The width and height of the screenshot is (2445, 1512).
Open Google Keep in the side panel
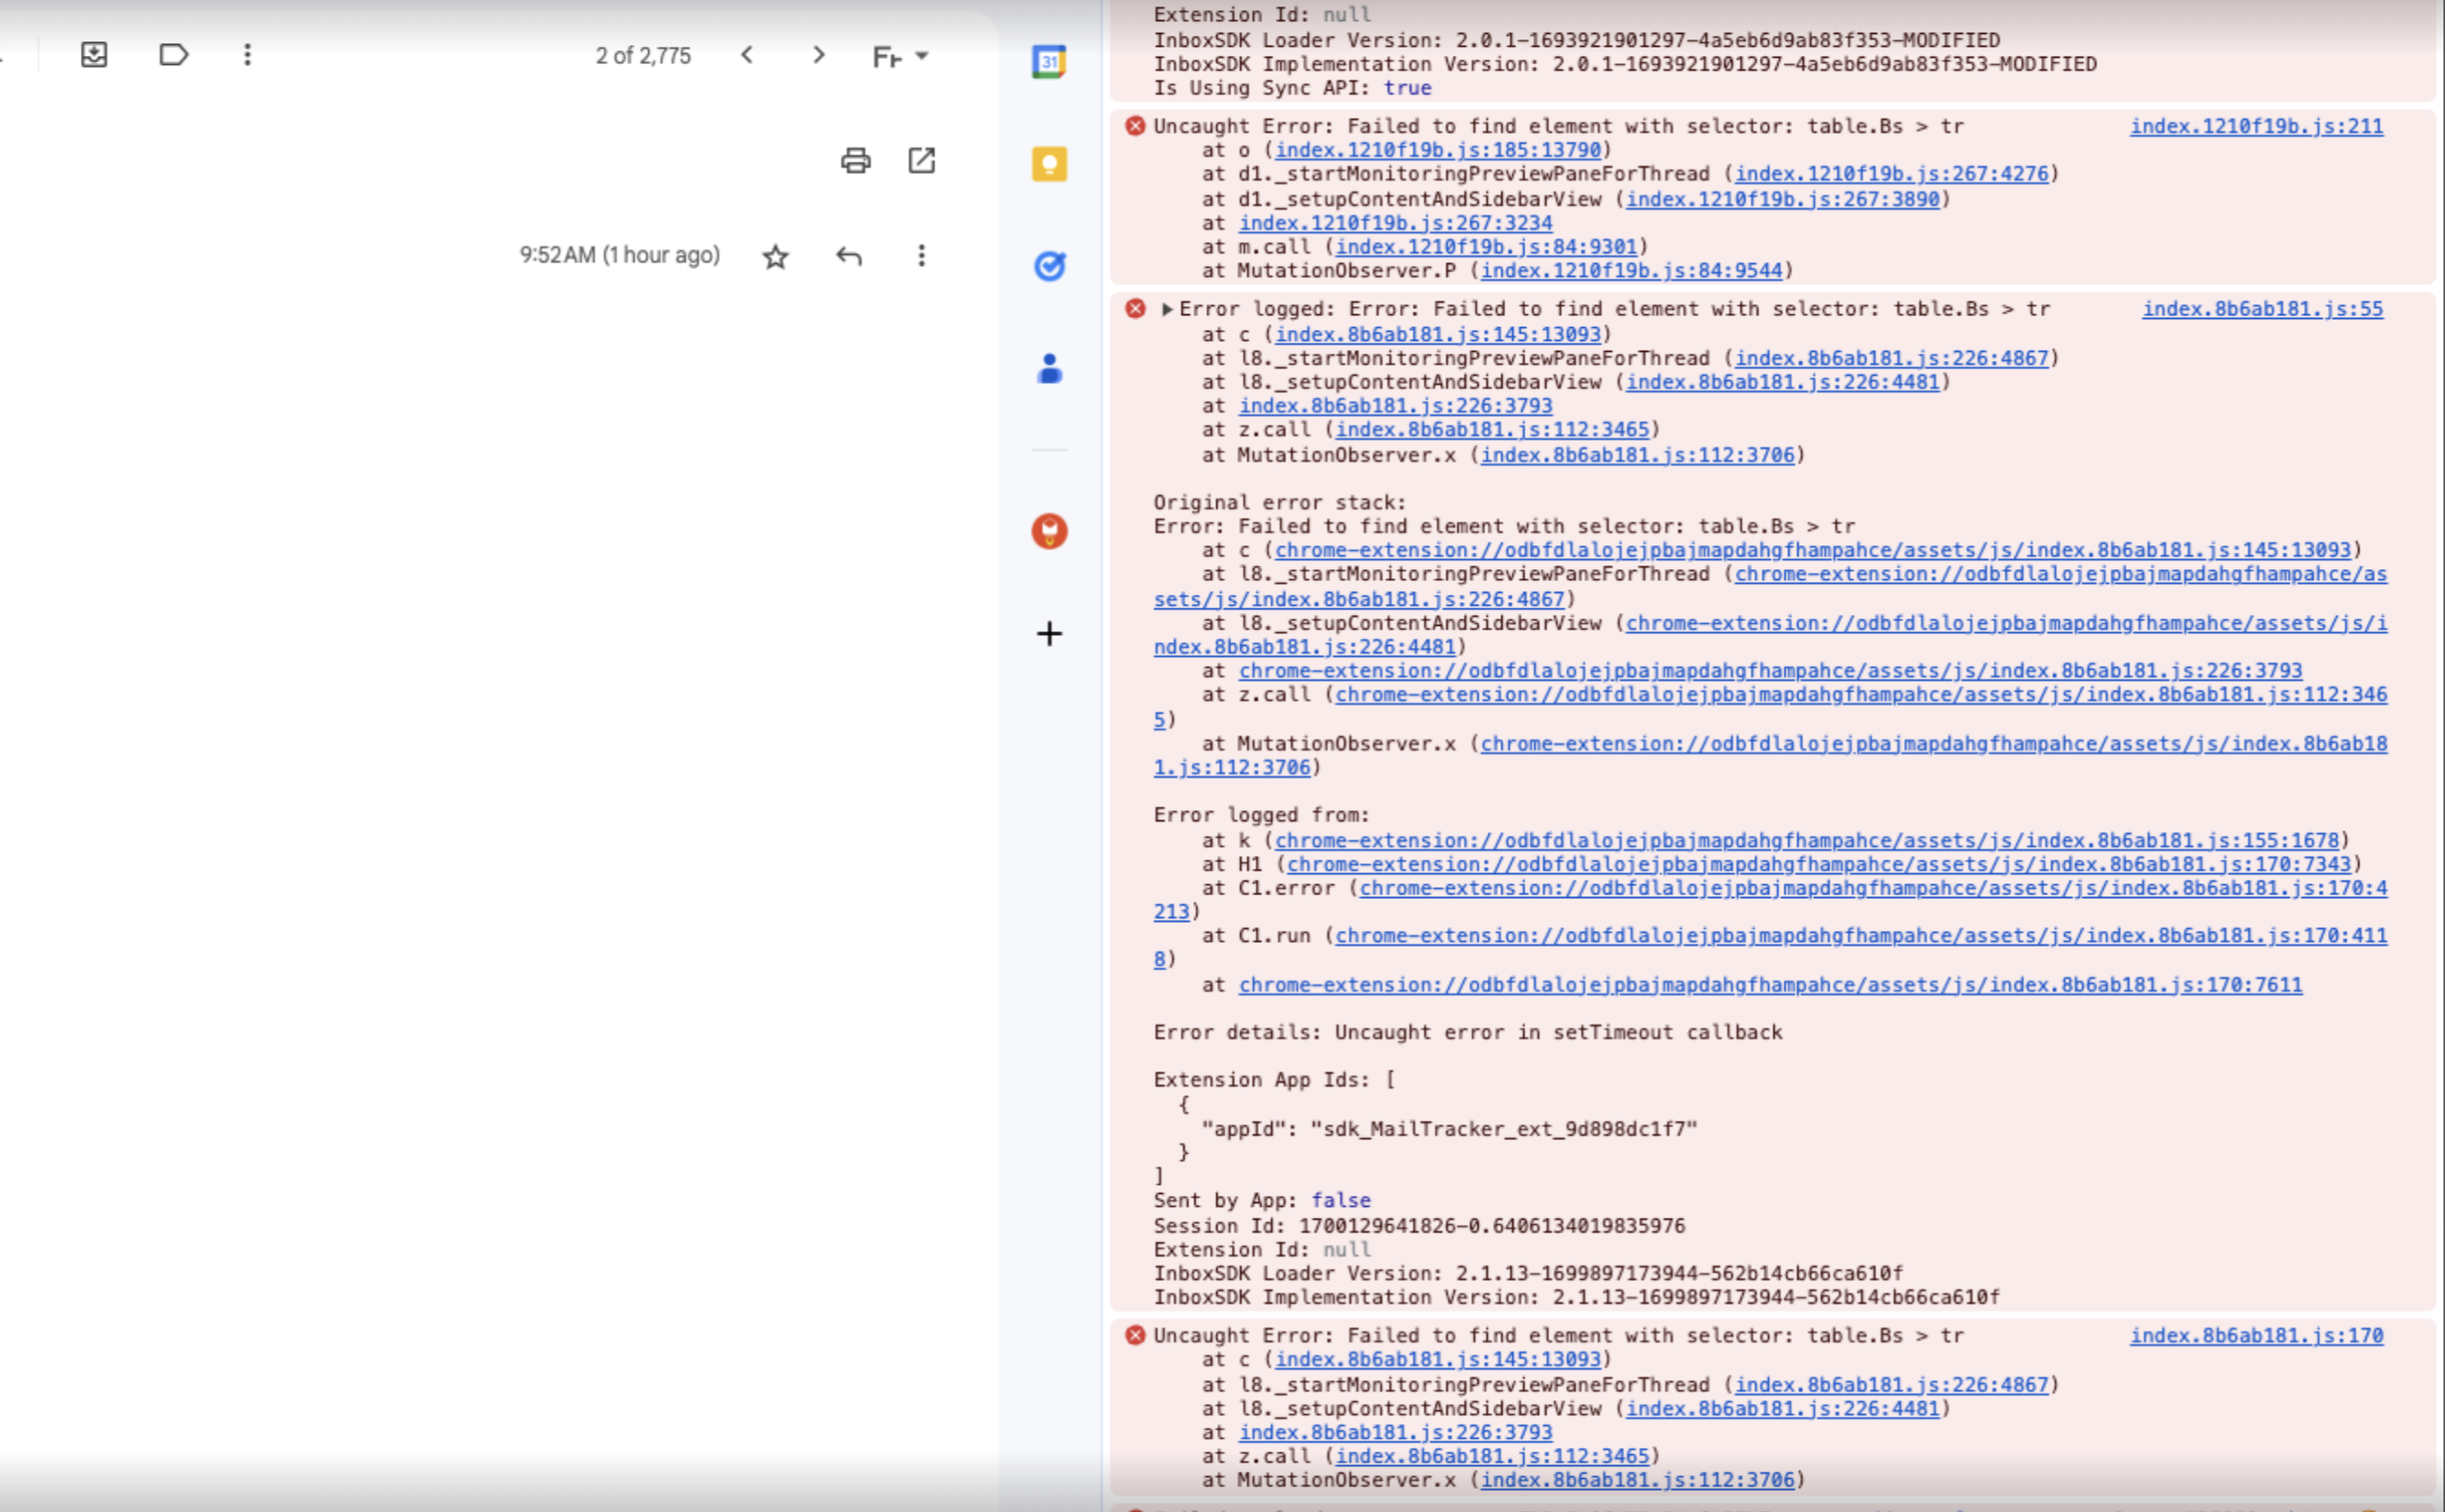coord(1048,163)
